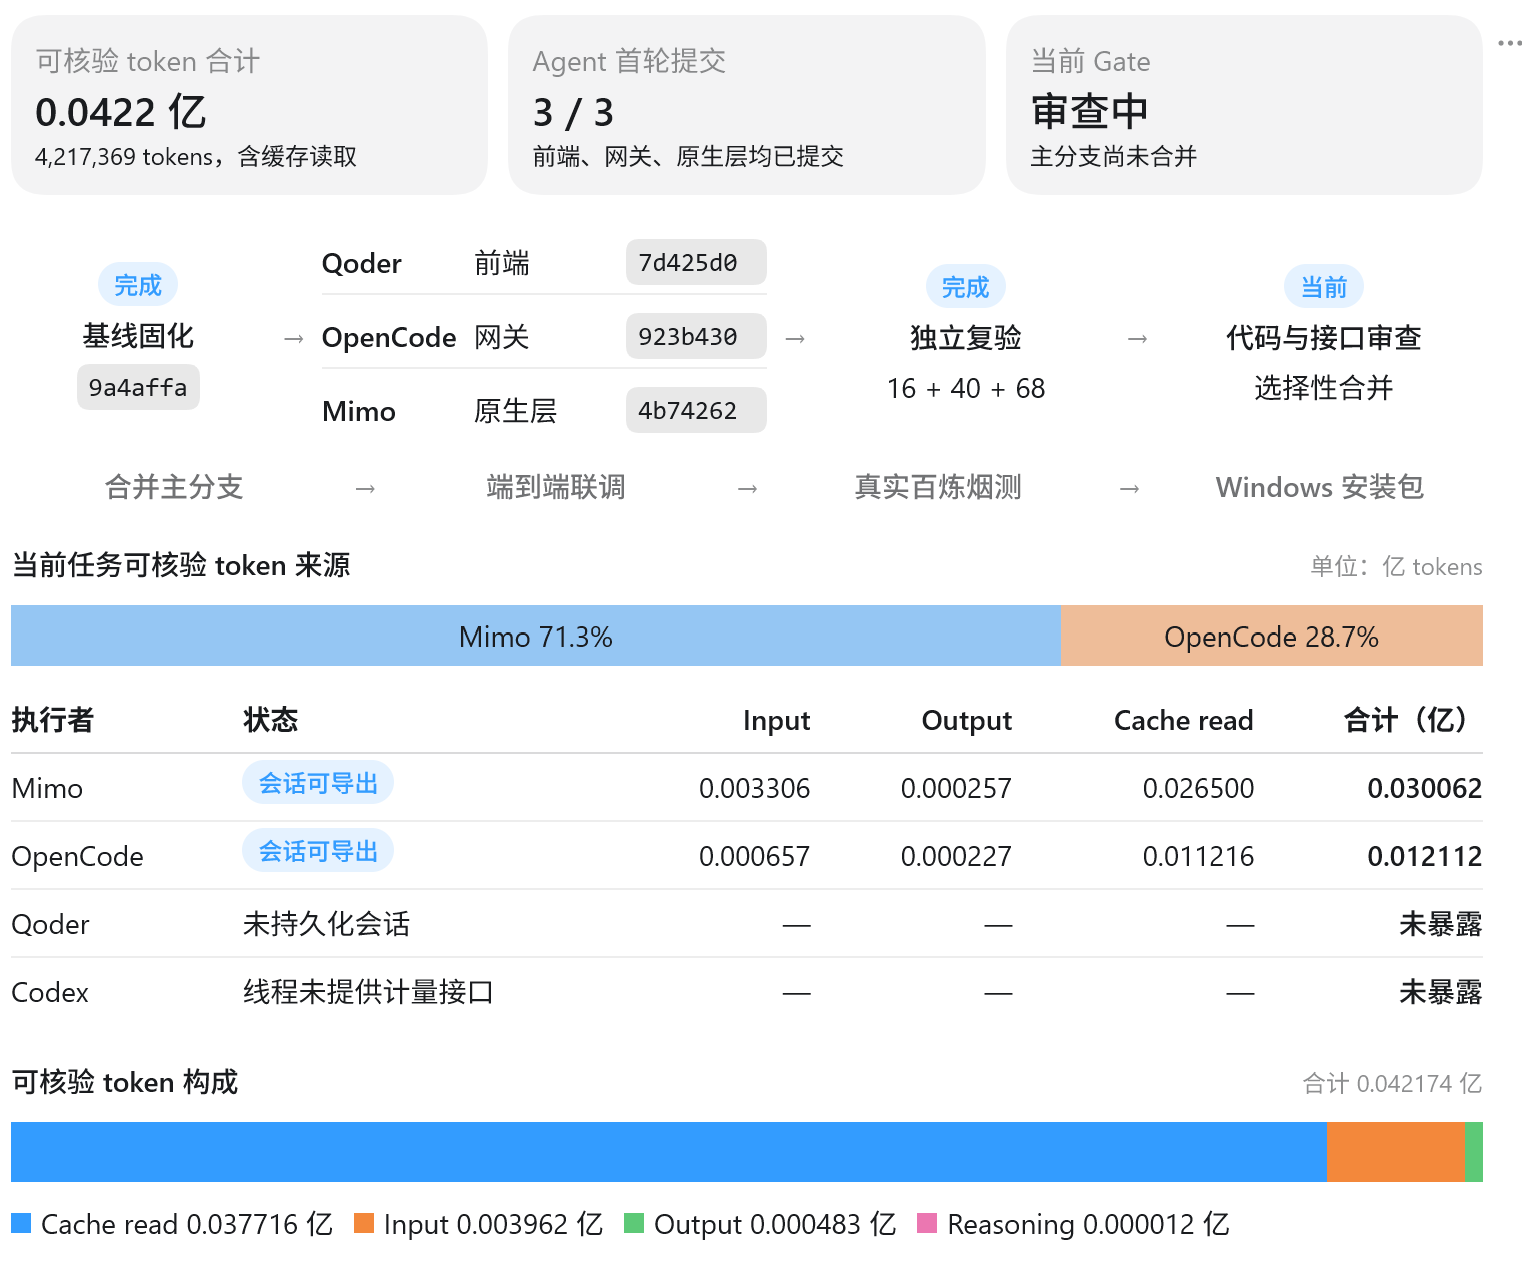Click 未持久化会话 status in Qoder row

coord(327,924)
